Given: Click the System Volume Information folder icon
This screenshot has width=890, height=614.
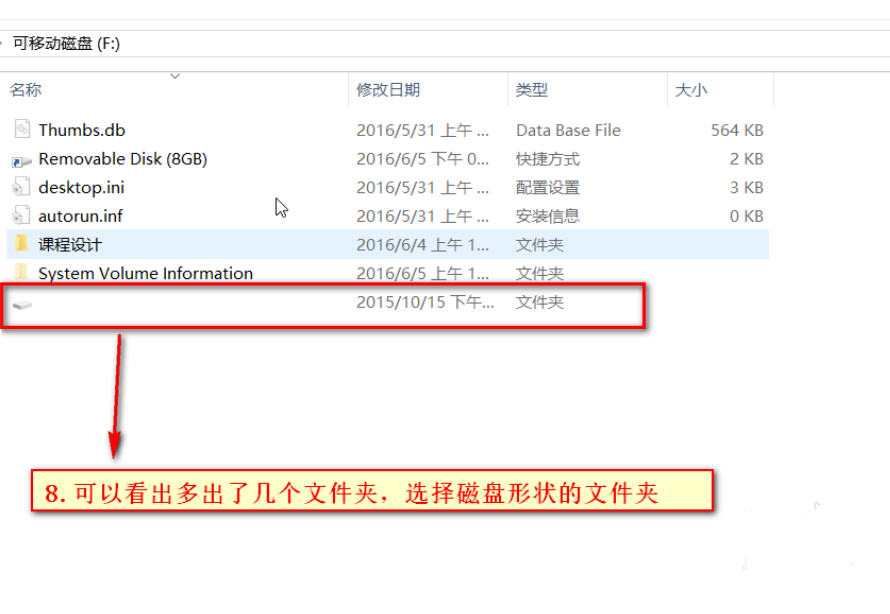Looking at the screenshot, I should tap(21, 272).
